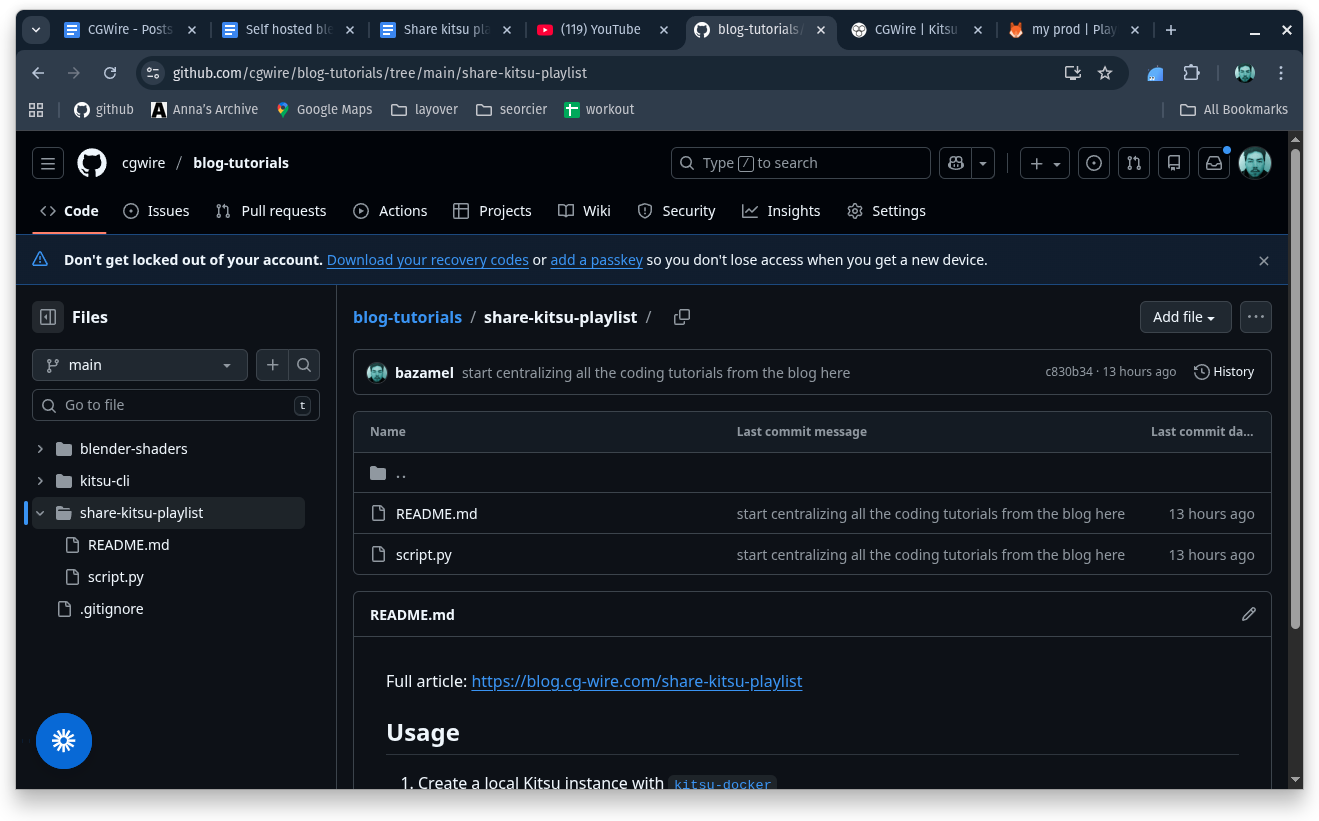
Task: View site information icon in address bar
Action: [x=153, y=73]
